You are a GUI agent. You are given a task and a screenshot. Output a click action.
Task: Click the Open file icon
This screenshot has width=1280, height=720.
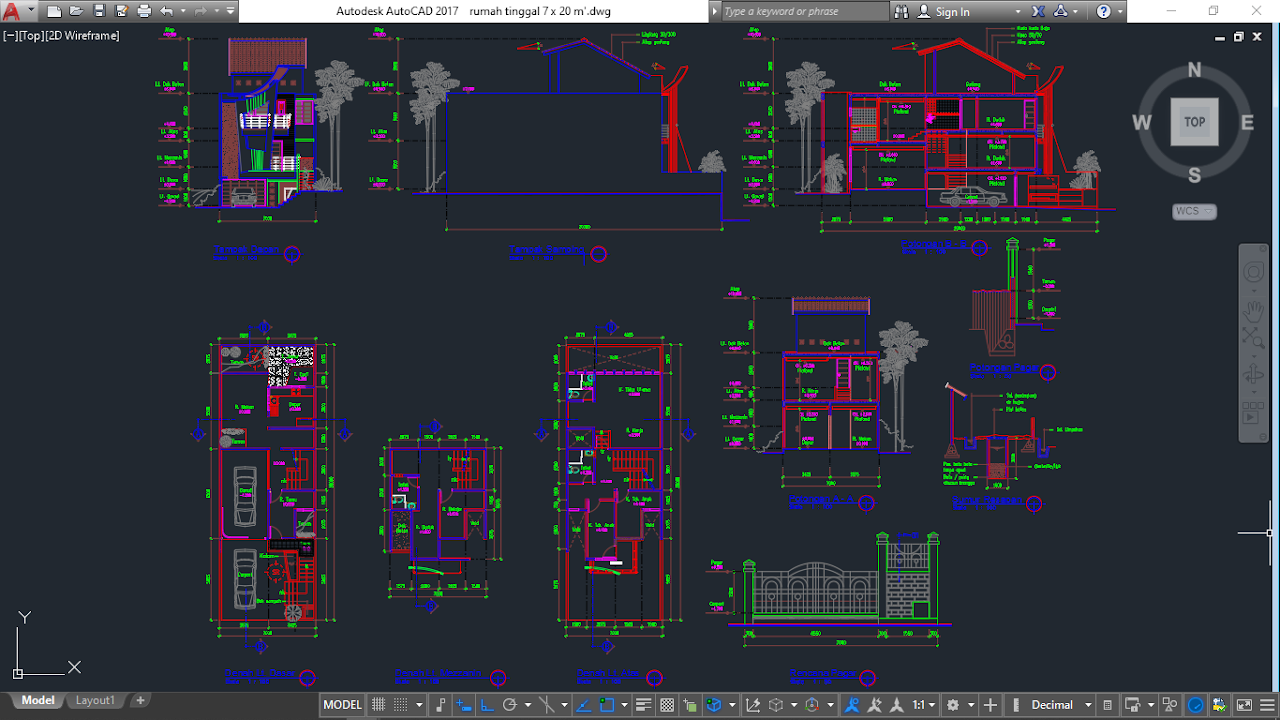[77, 11]
